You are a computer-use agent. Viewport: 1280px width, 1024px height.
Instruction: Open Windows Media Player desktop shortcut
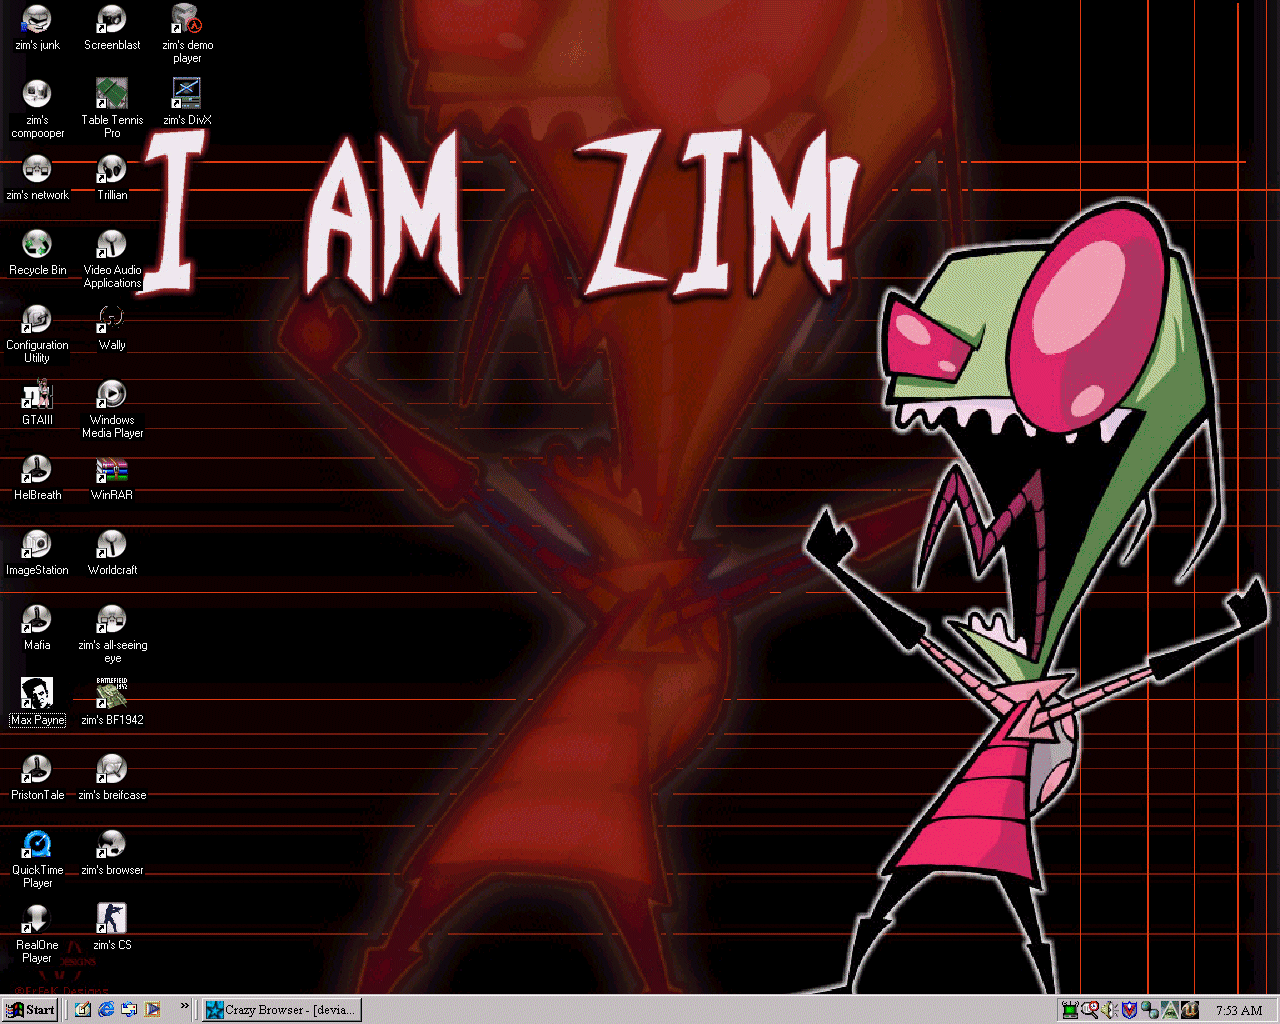(x=112, y=409)
